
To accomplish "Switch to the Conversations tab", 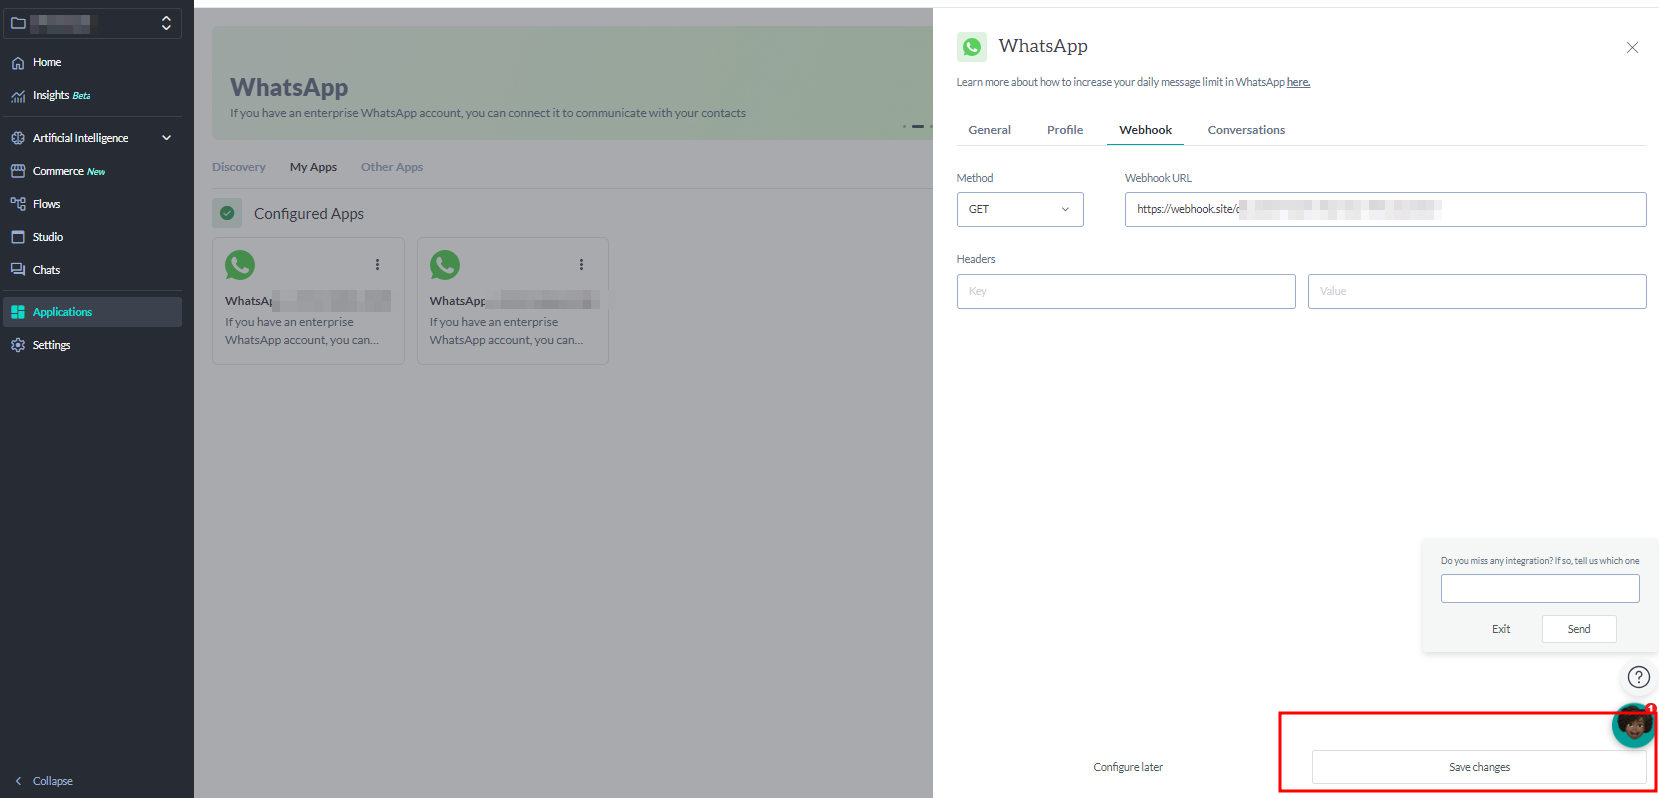I will (x=1246, y=130).
